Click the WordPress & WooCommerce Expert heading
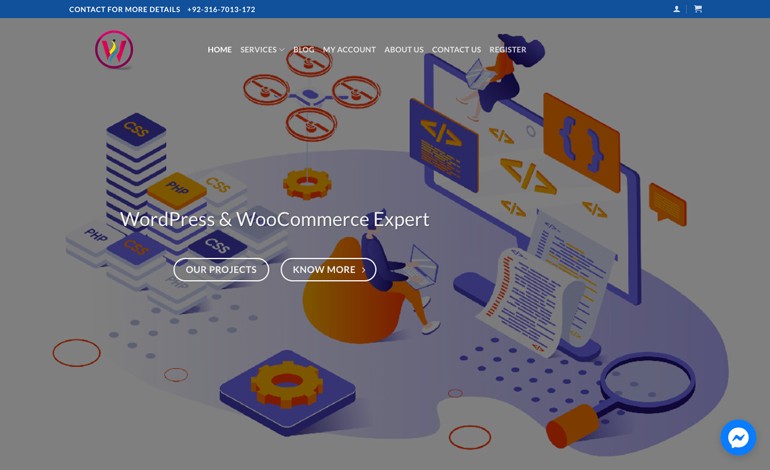 275,219
